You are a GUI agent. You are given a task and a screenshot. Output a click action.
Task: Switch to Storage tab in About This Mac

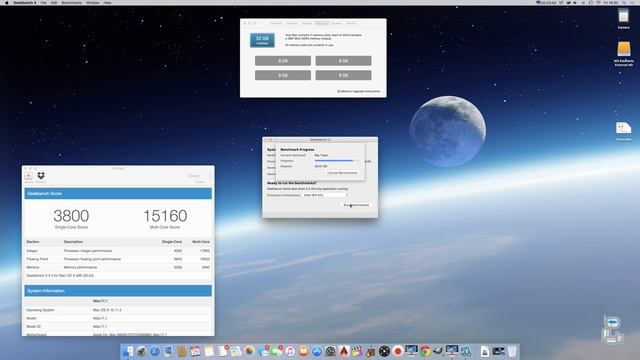(307, 23)
